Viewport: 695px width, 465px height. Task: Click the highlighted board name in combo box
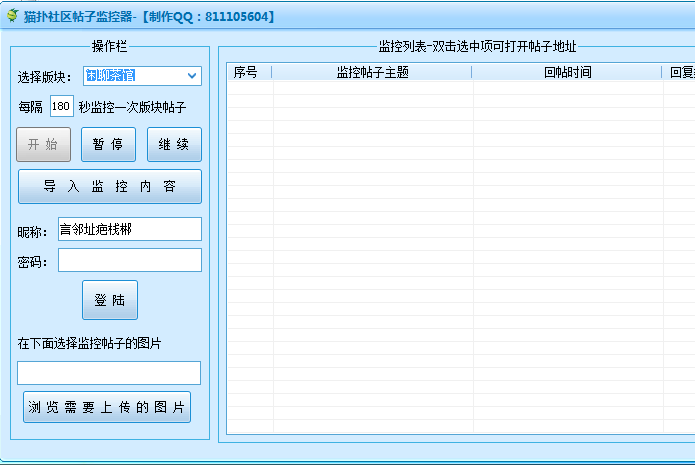(x=110, y=76)
